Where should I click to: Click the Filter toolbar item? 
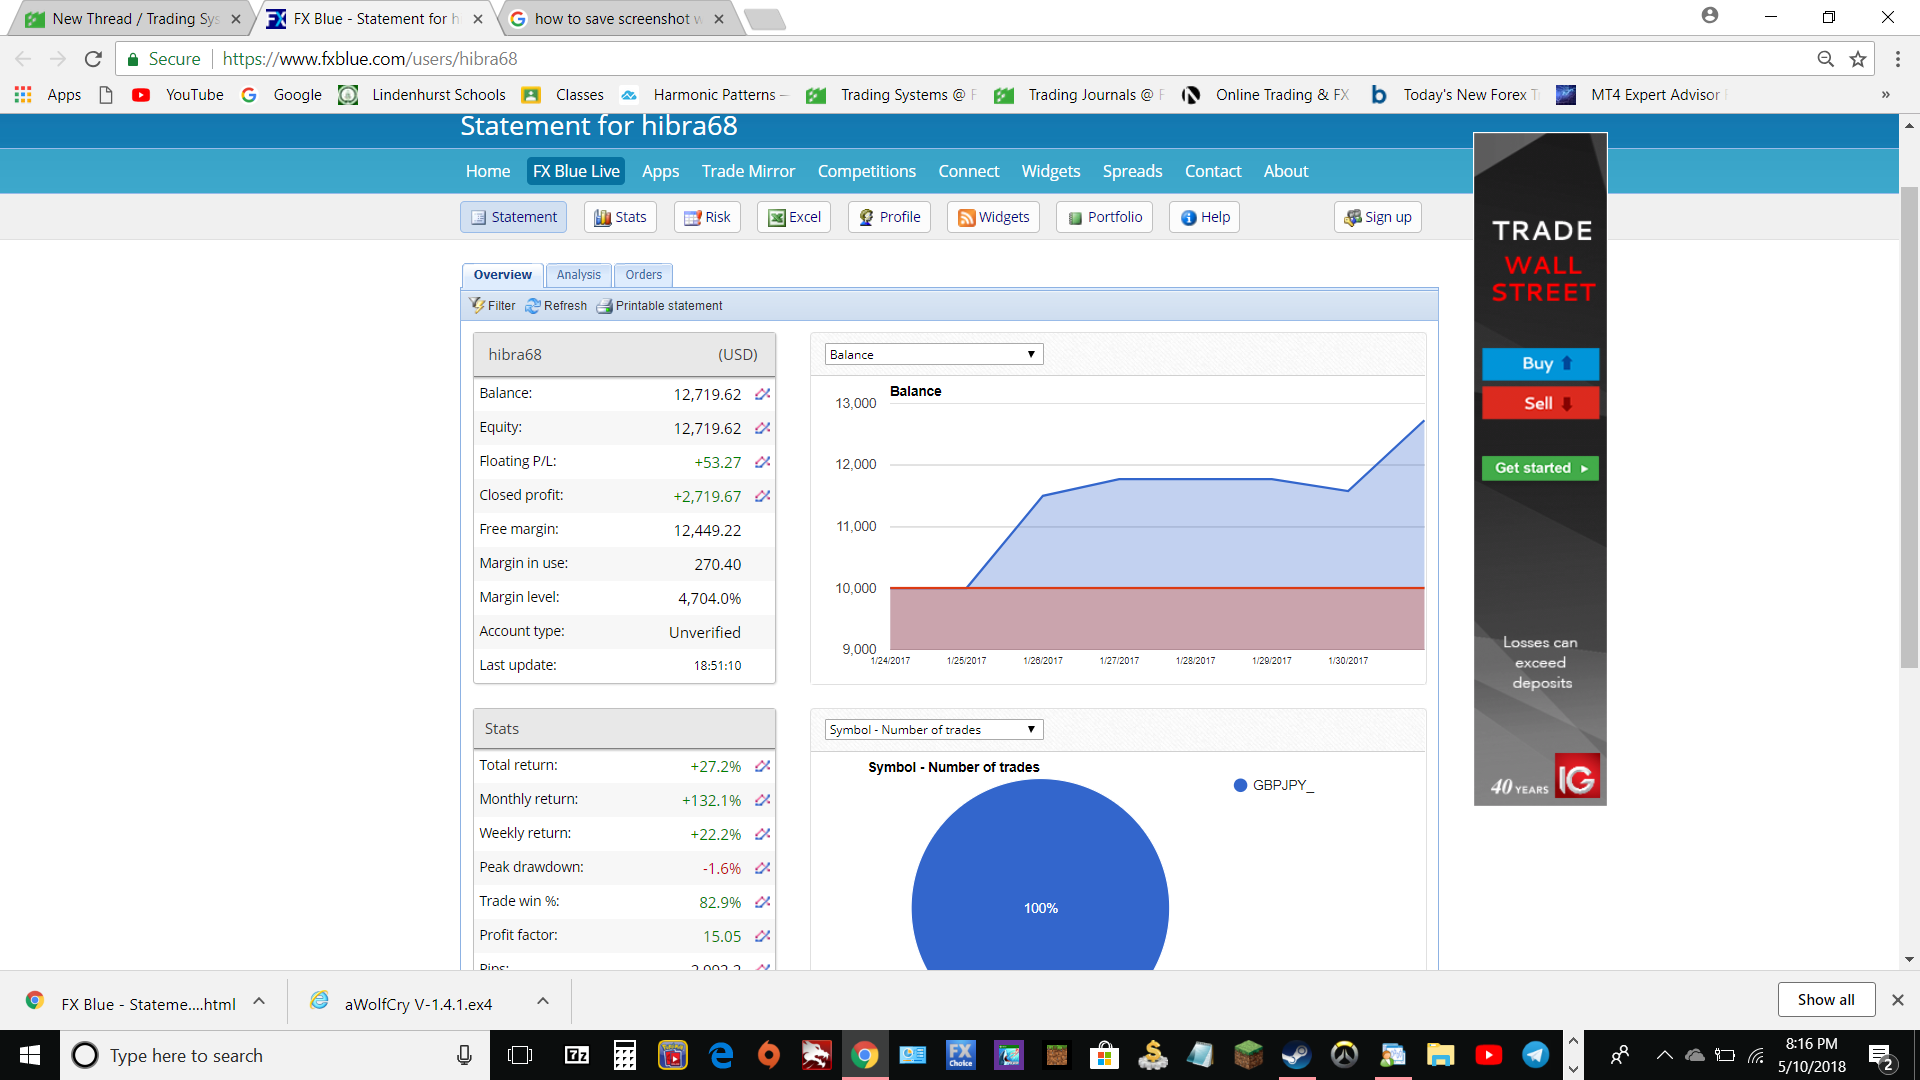click(x=492, y=306)
